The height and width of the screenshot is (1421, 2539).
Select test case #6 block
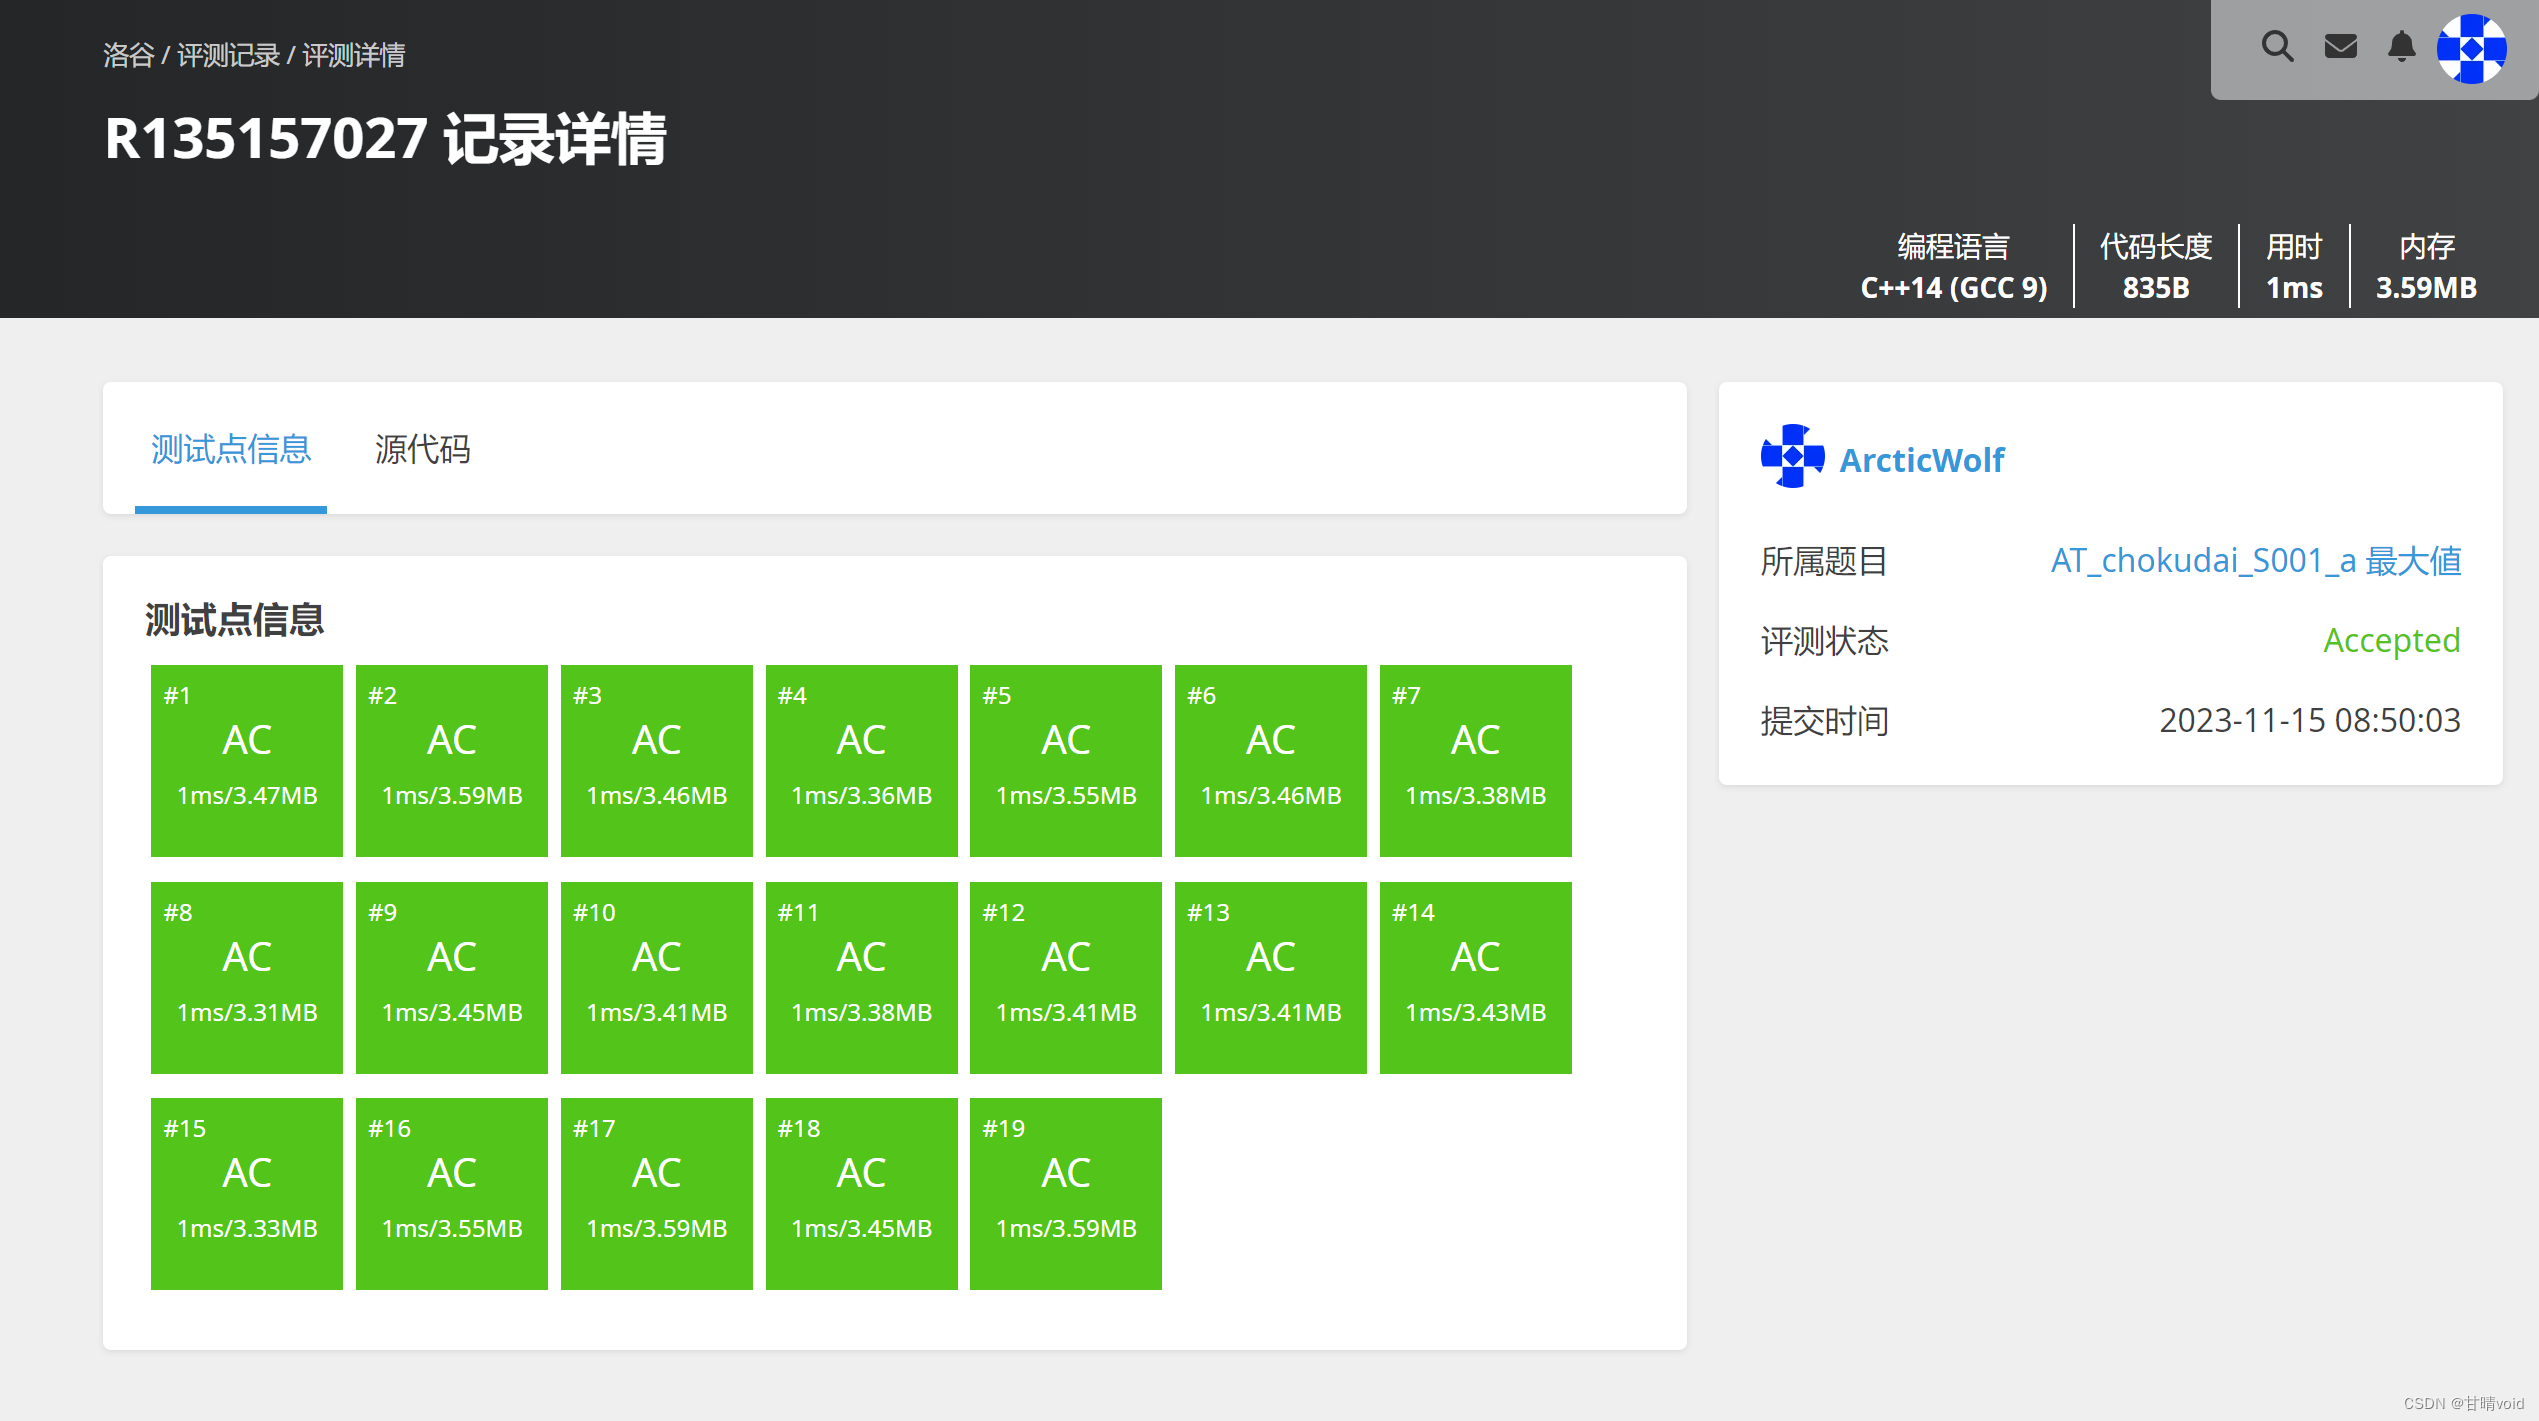(x=1271, y=761)
